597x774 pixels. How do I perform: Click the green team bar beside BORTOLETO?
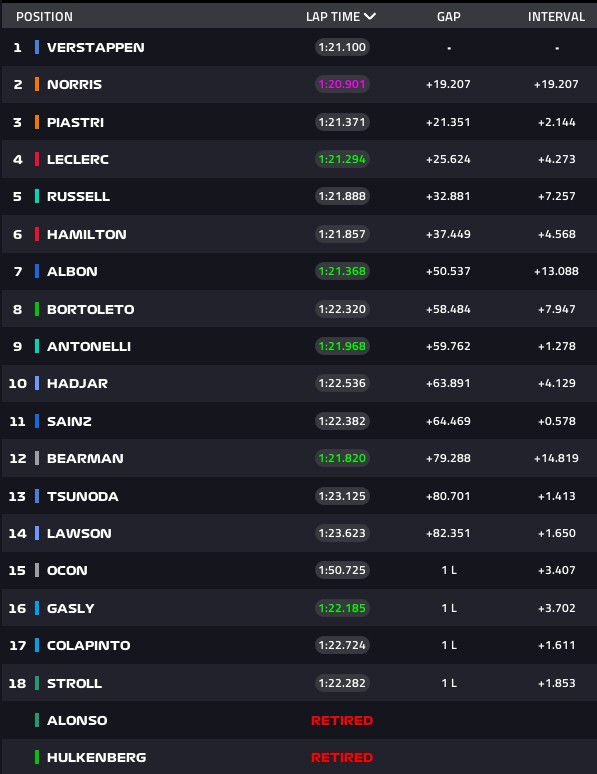point(37,309)
